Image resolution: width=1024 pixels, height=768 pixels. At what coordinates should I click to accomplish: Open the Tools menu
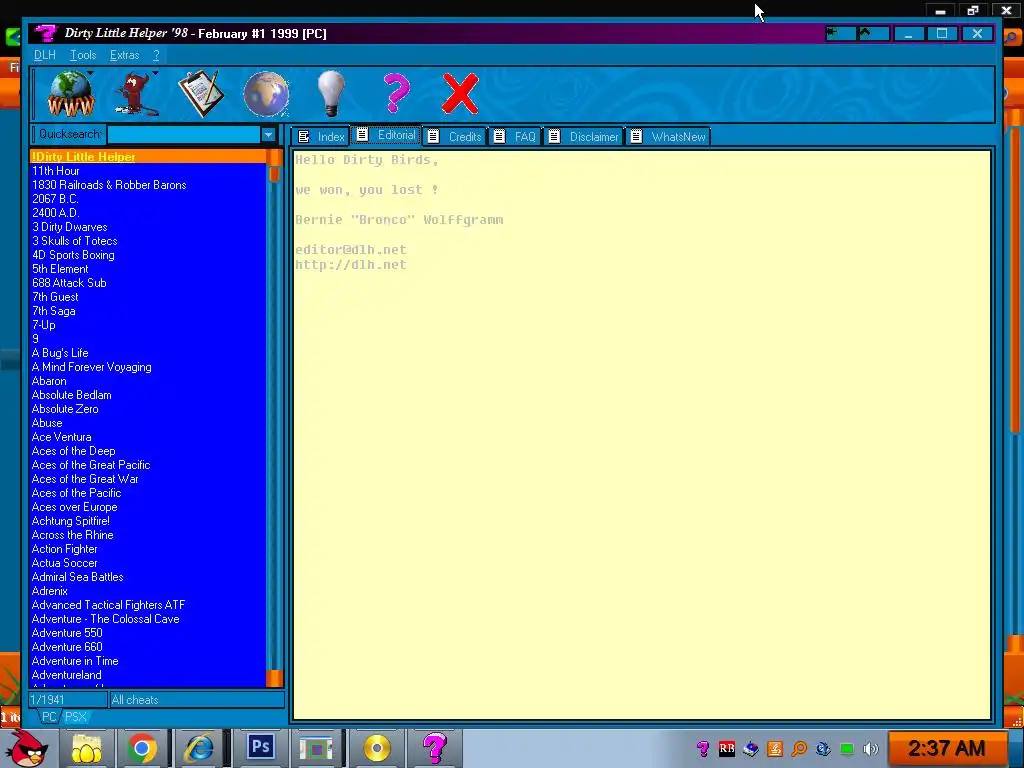click(x=83, y=55)
